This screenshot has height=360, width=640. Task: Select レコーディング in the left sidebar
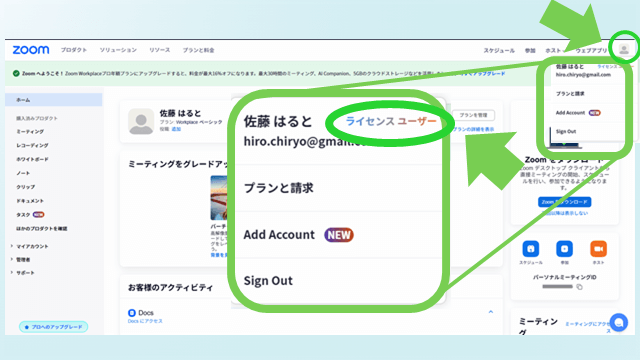(x=32, y=145)
